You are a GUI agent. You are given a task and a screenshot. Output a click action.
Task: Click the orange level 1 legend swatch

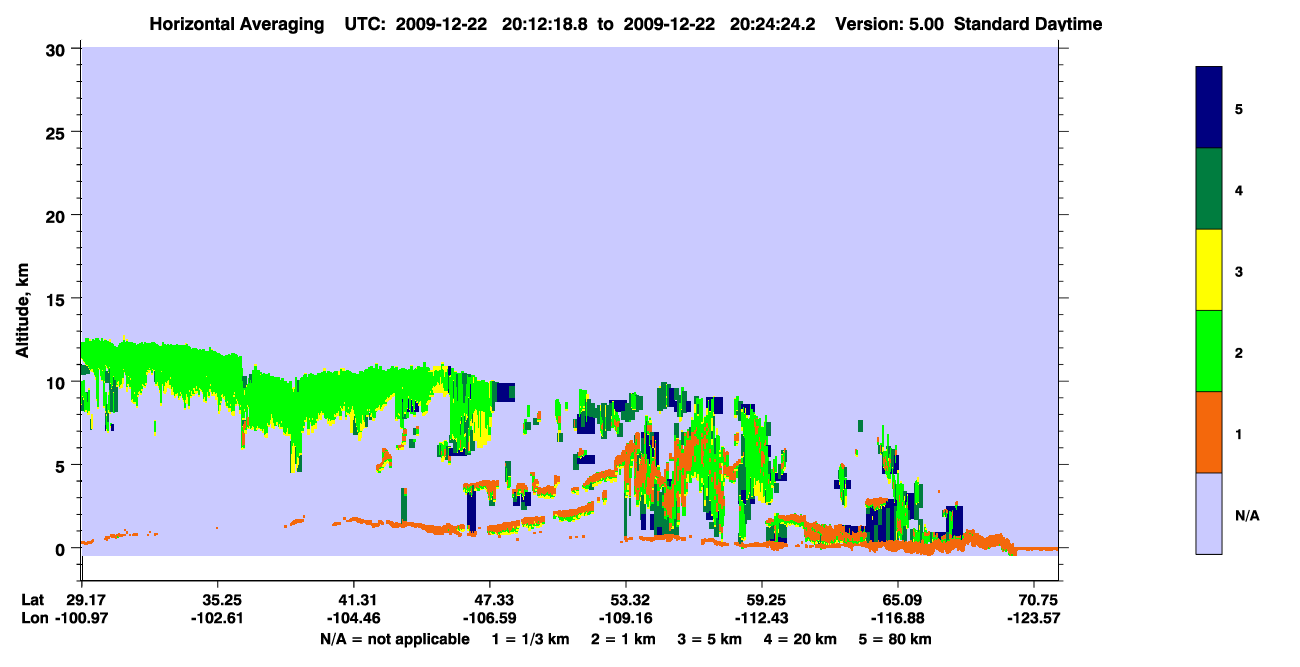(x=1209, y=432)
